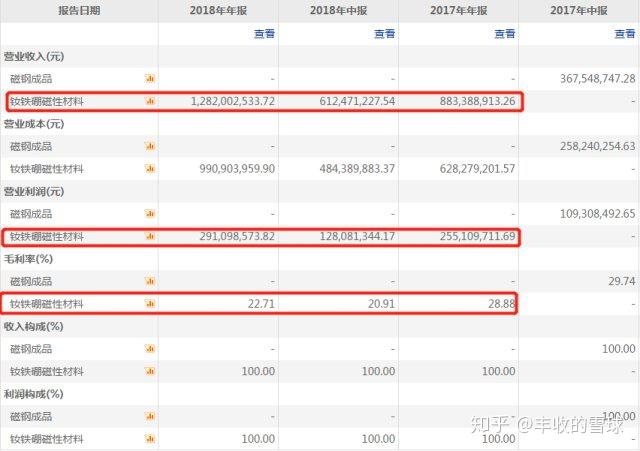
Task: Open chart icon for 磁钢成品 under 营业利润
Action: pos(150,213)
